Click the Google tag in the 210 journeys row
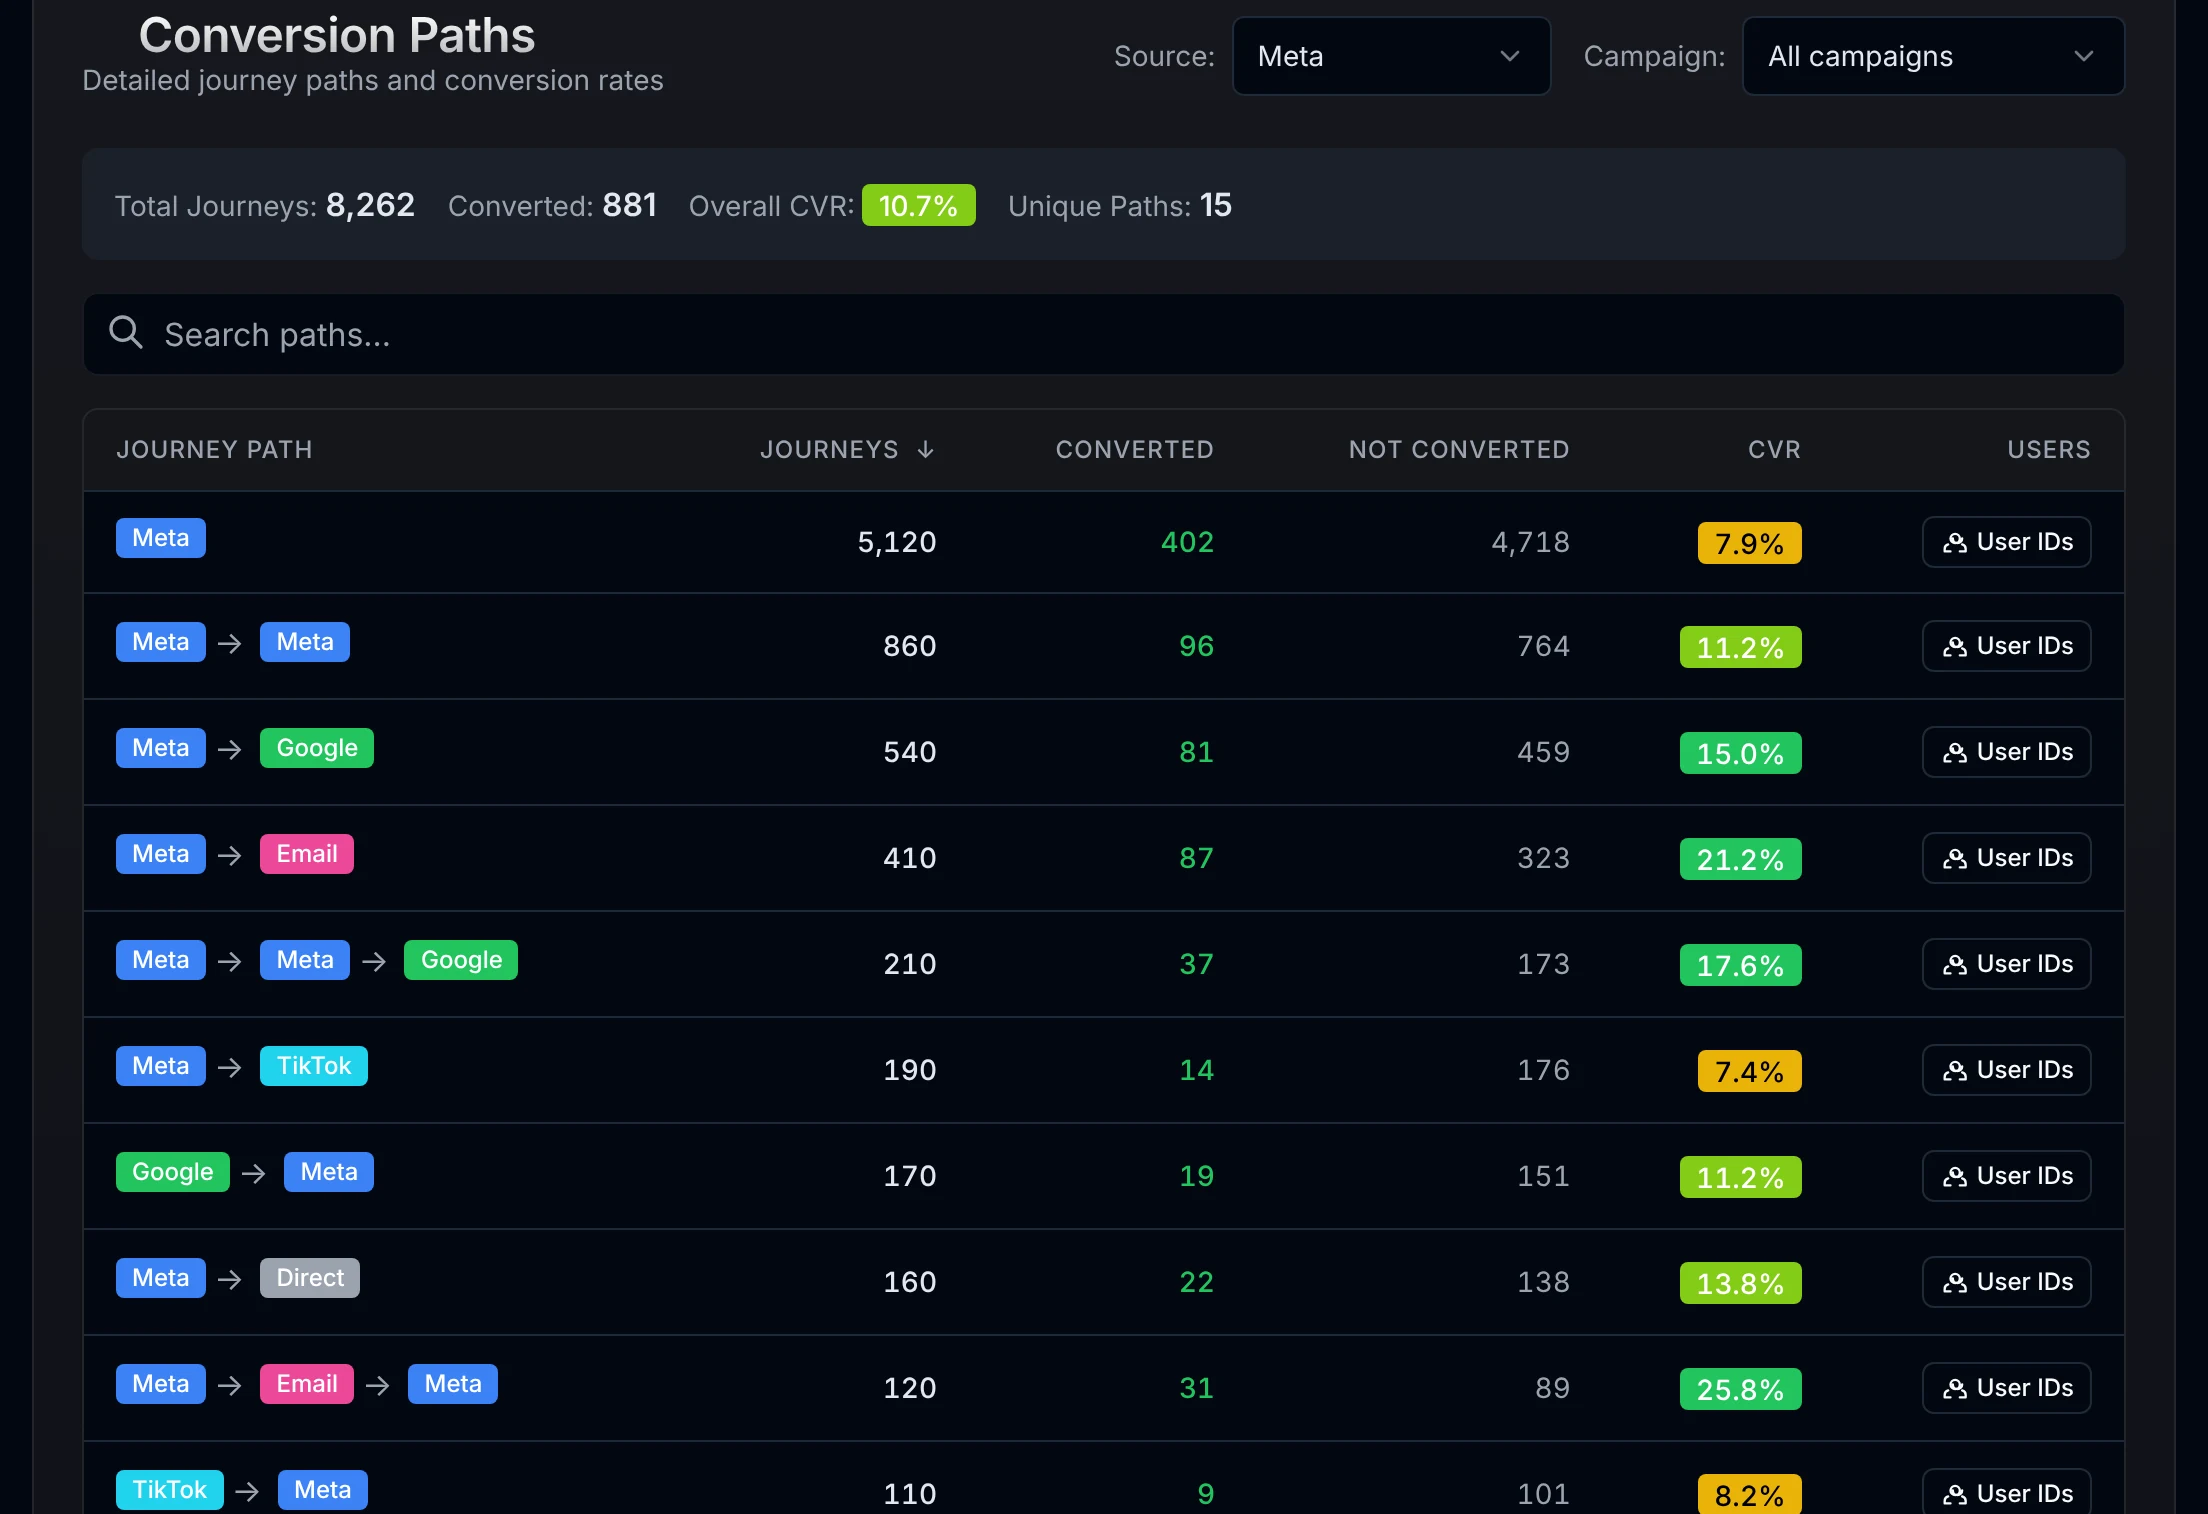 (461, 960)
